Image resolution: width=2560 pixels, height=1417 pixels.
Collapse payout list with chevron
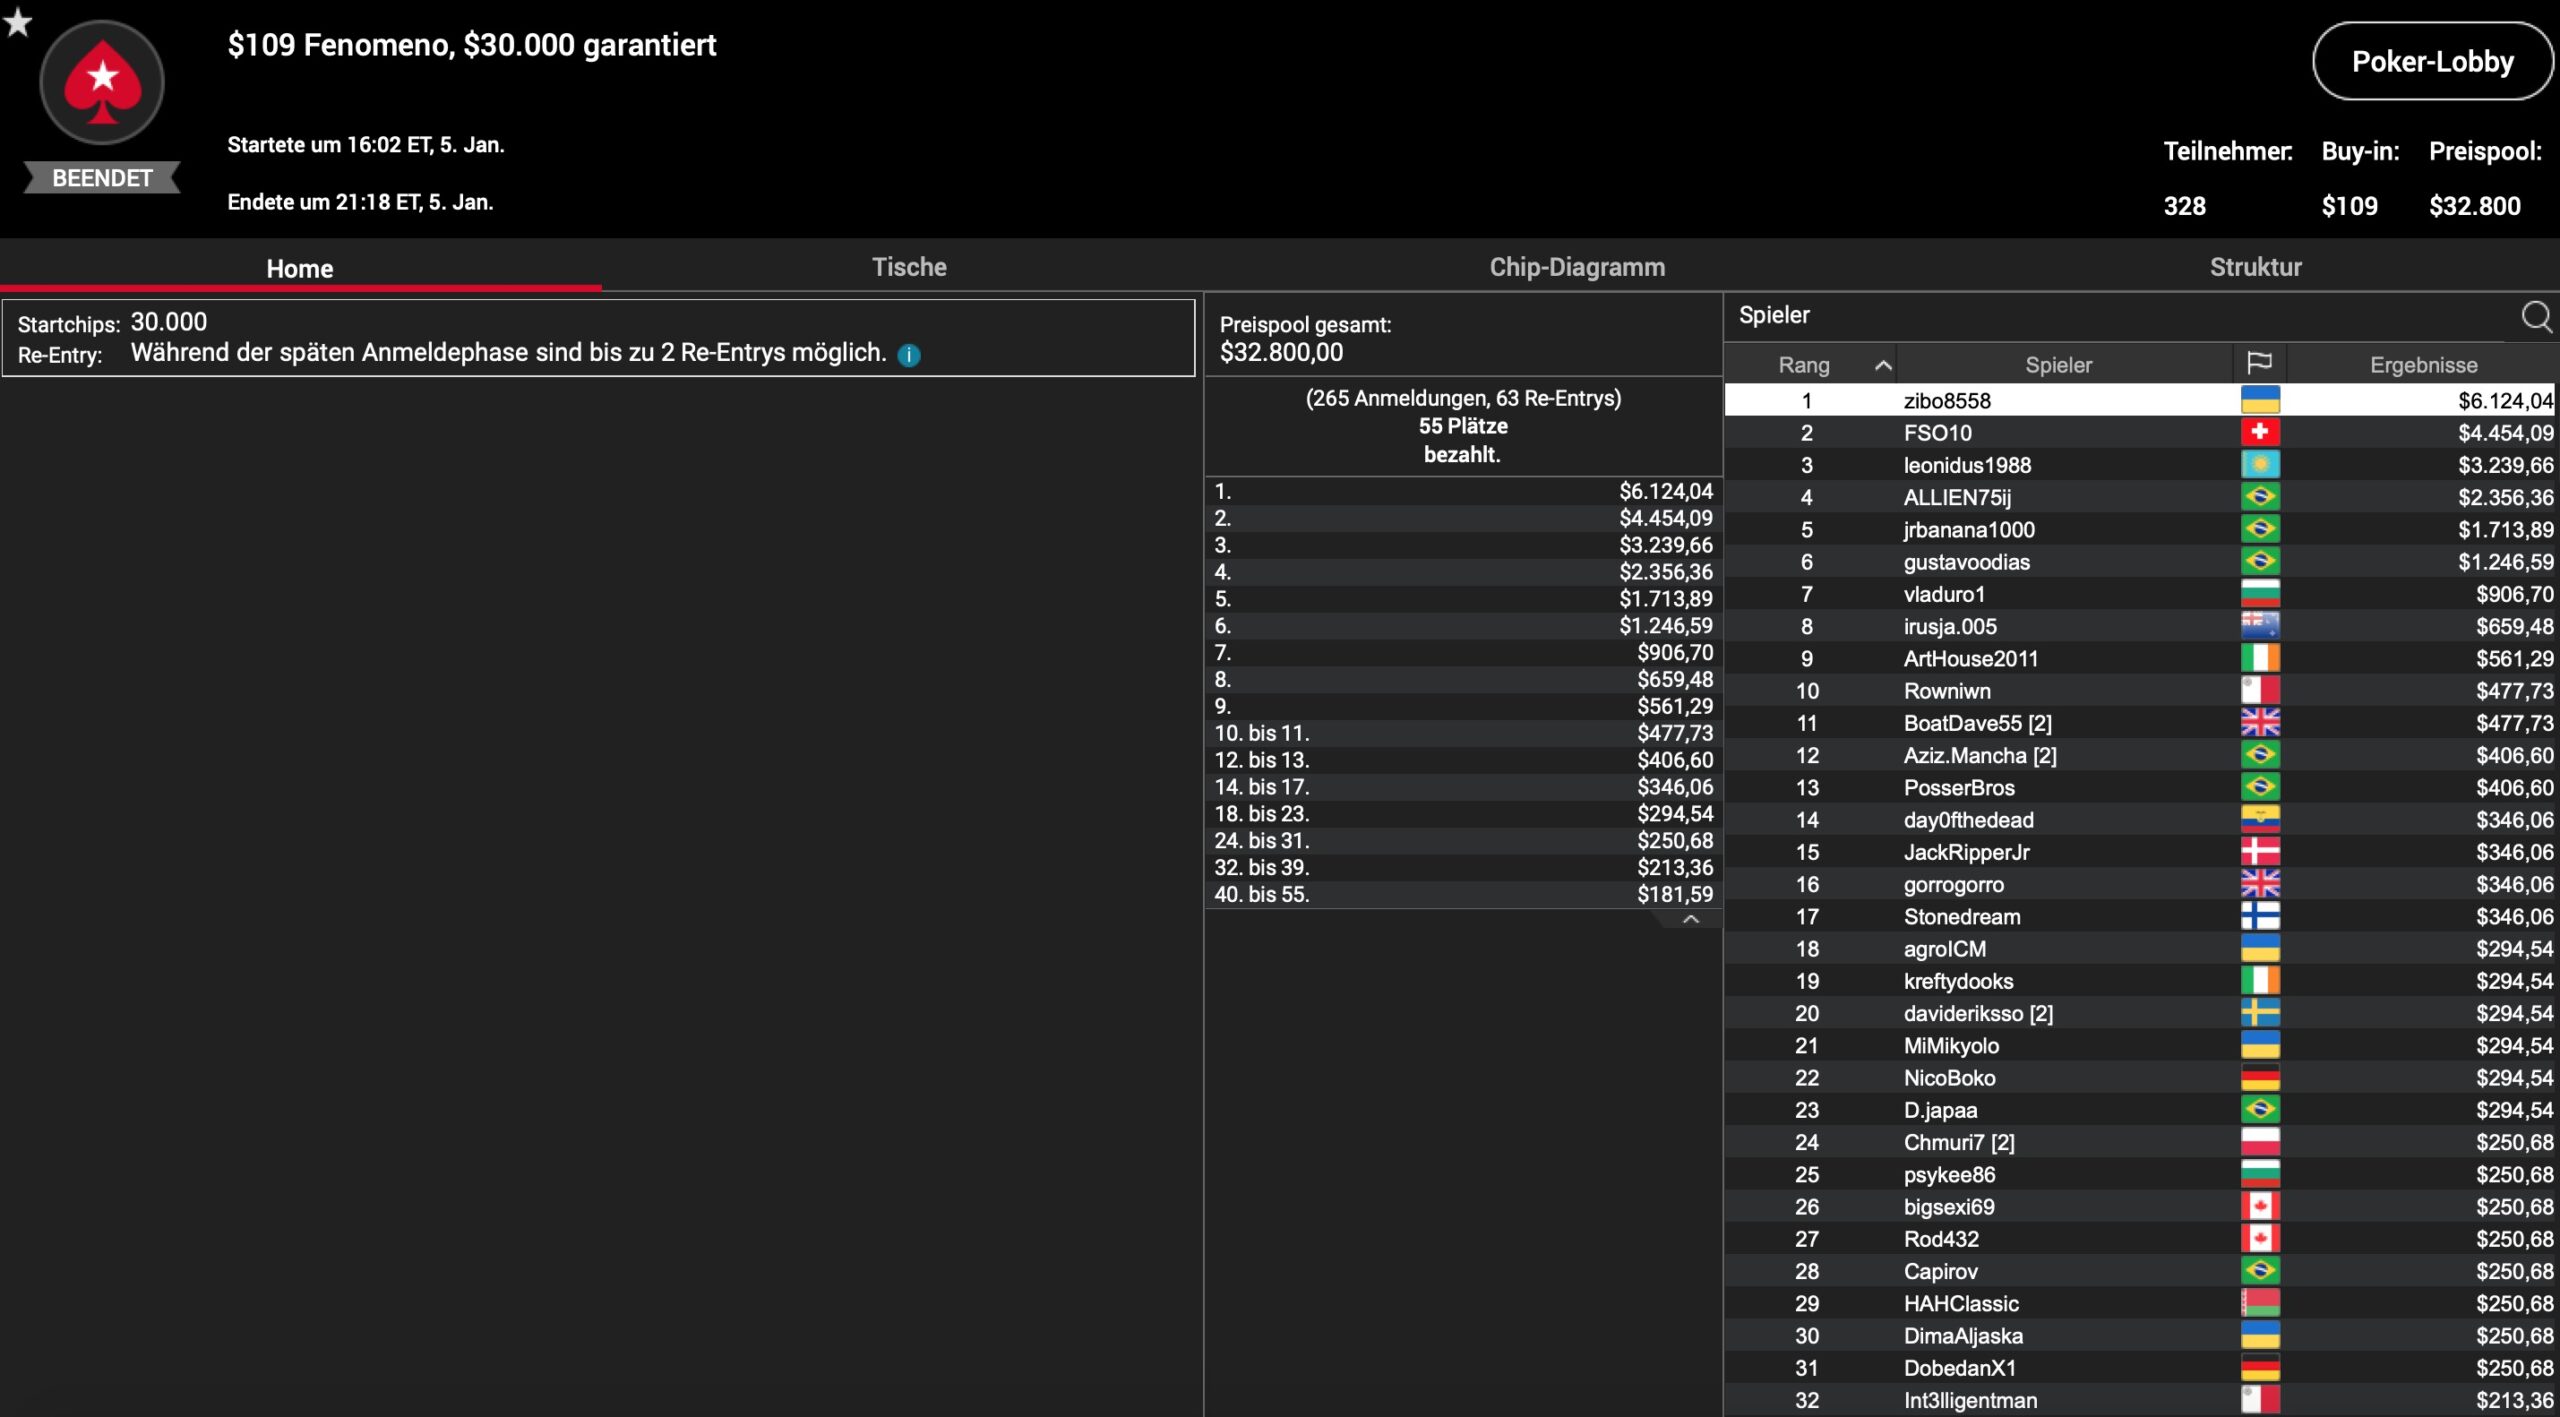coord(1690,919)
